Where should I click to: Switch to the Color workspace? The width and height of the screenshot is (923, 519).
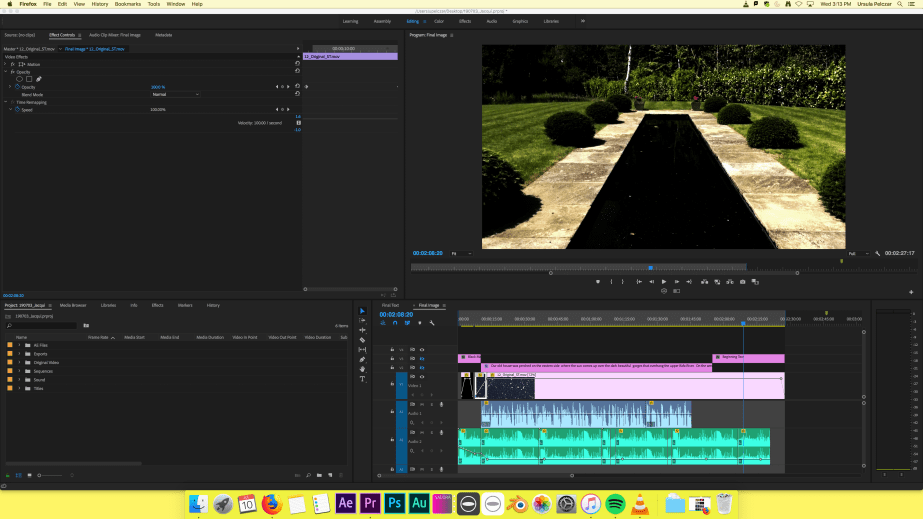(x=438, y=21)
